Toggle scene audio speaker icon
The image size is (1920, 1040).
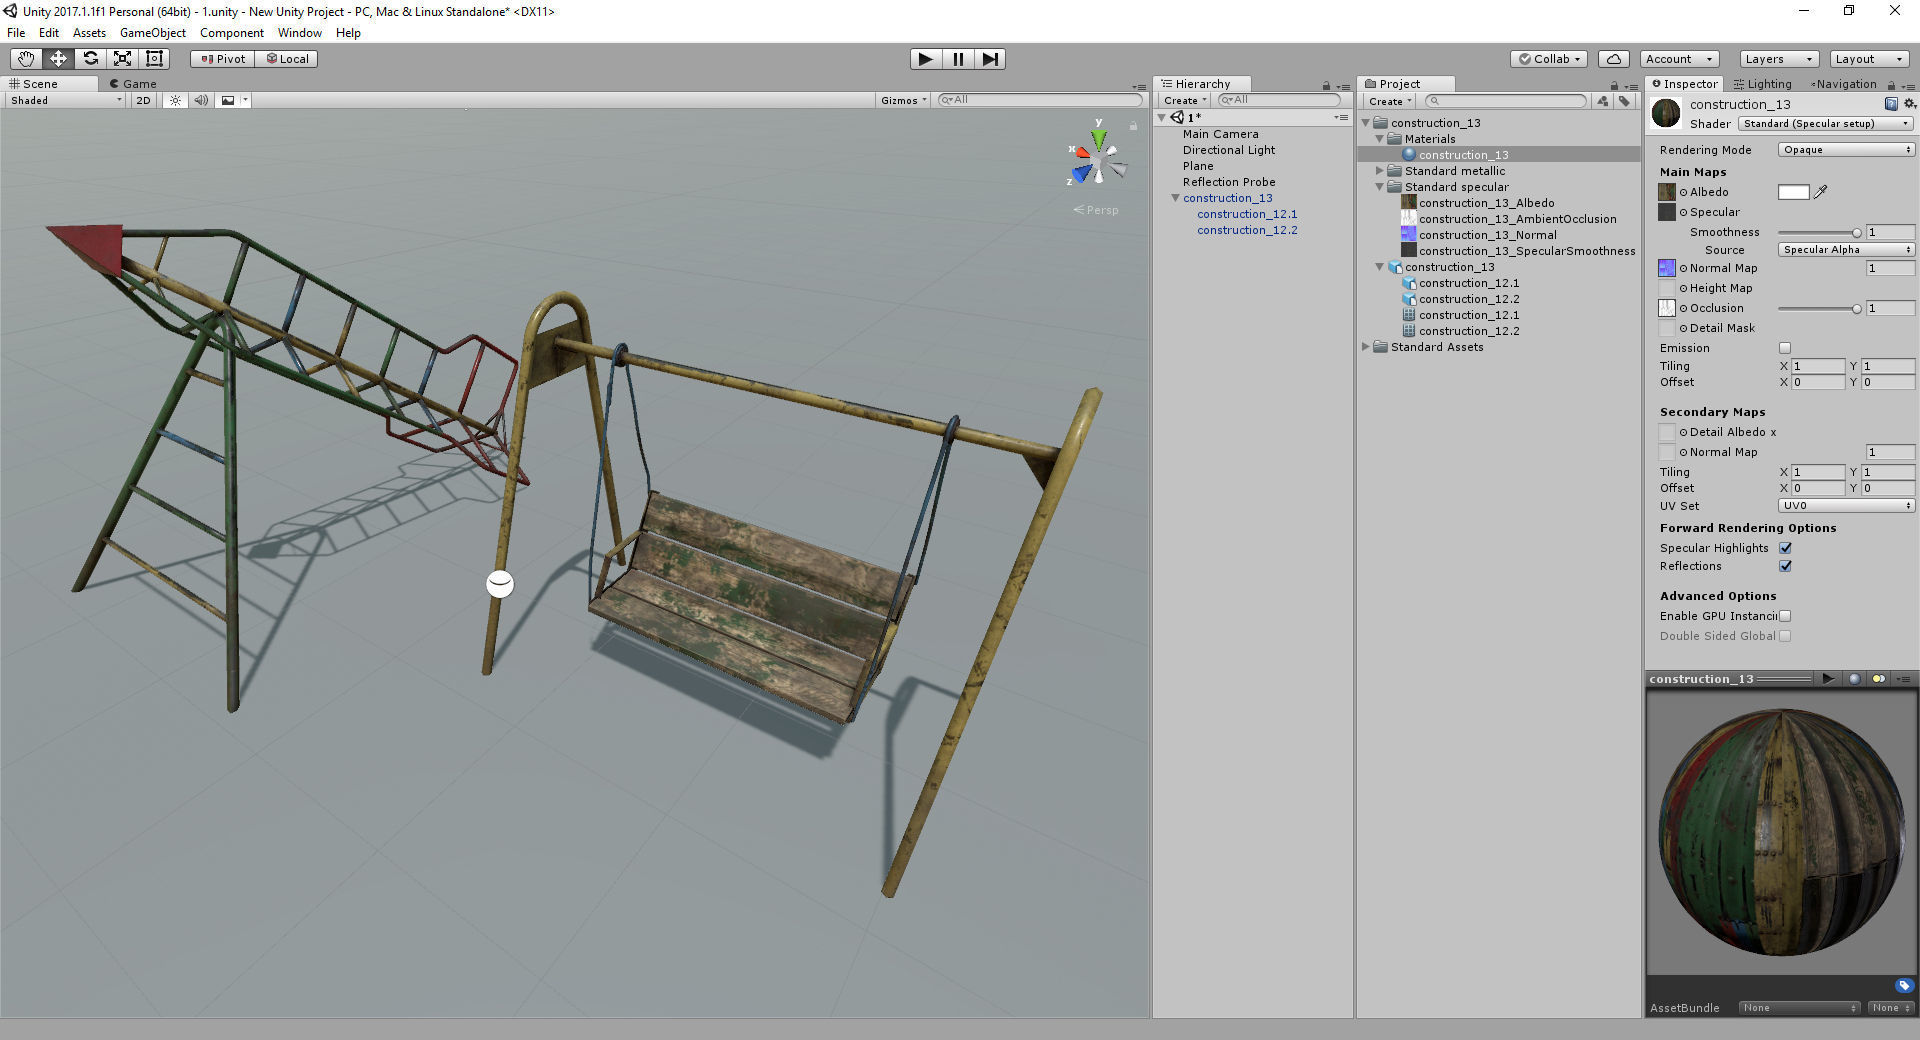[202, 100]
